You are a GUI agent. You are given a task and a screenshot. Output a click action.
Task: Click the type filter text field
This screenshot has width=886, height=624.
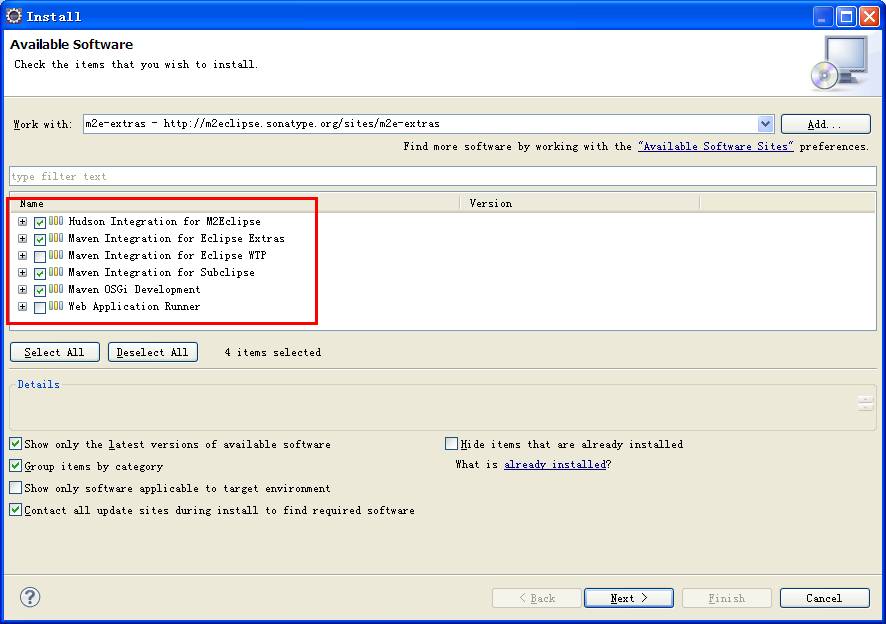(443, 176)
